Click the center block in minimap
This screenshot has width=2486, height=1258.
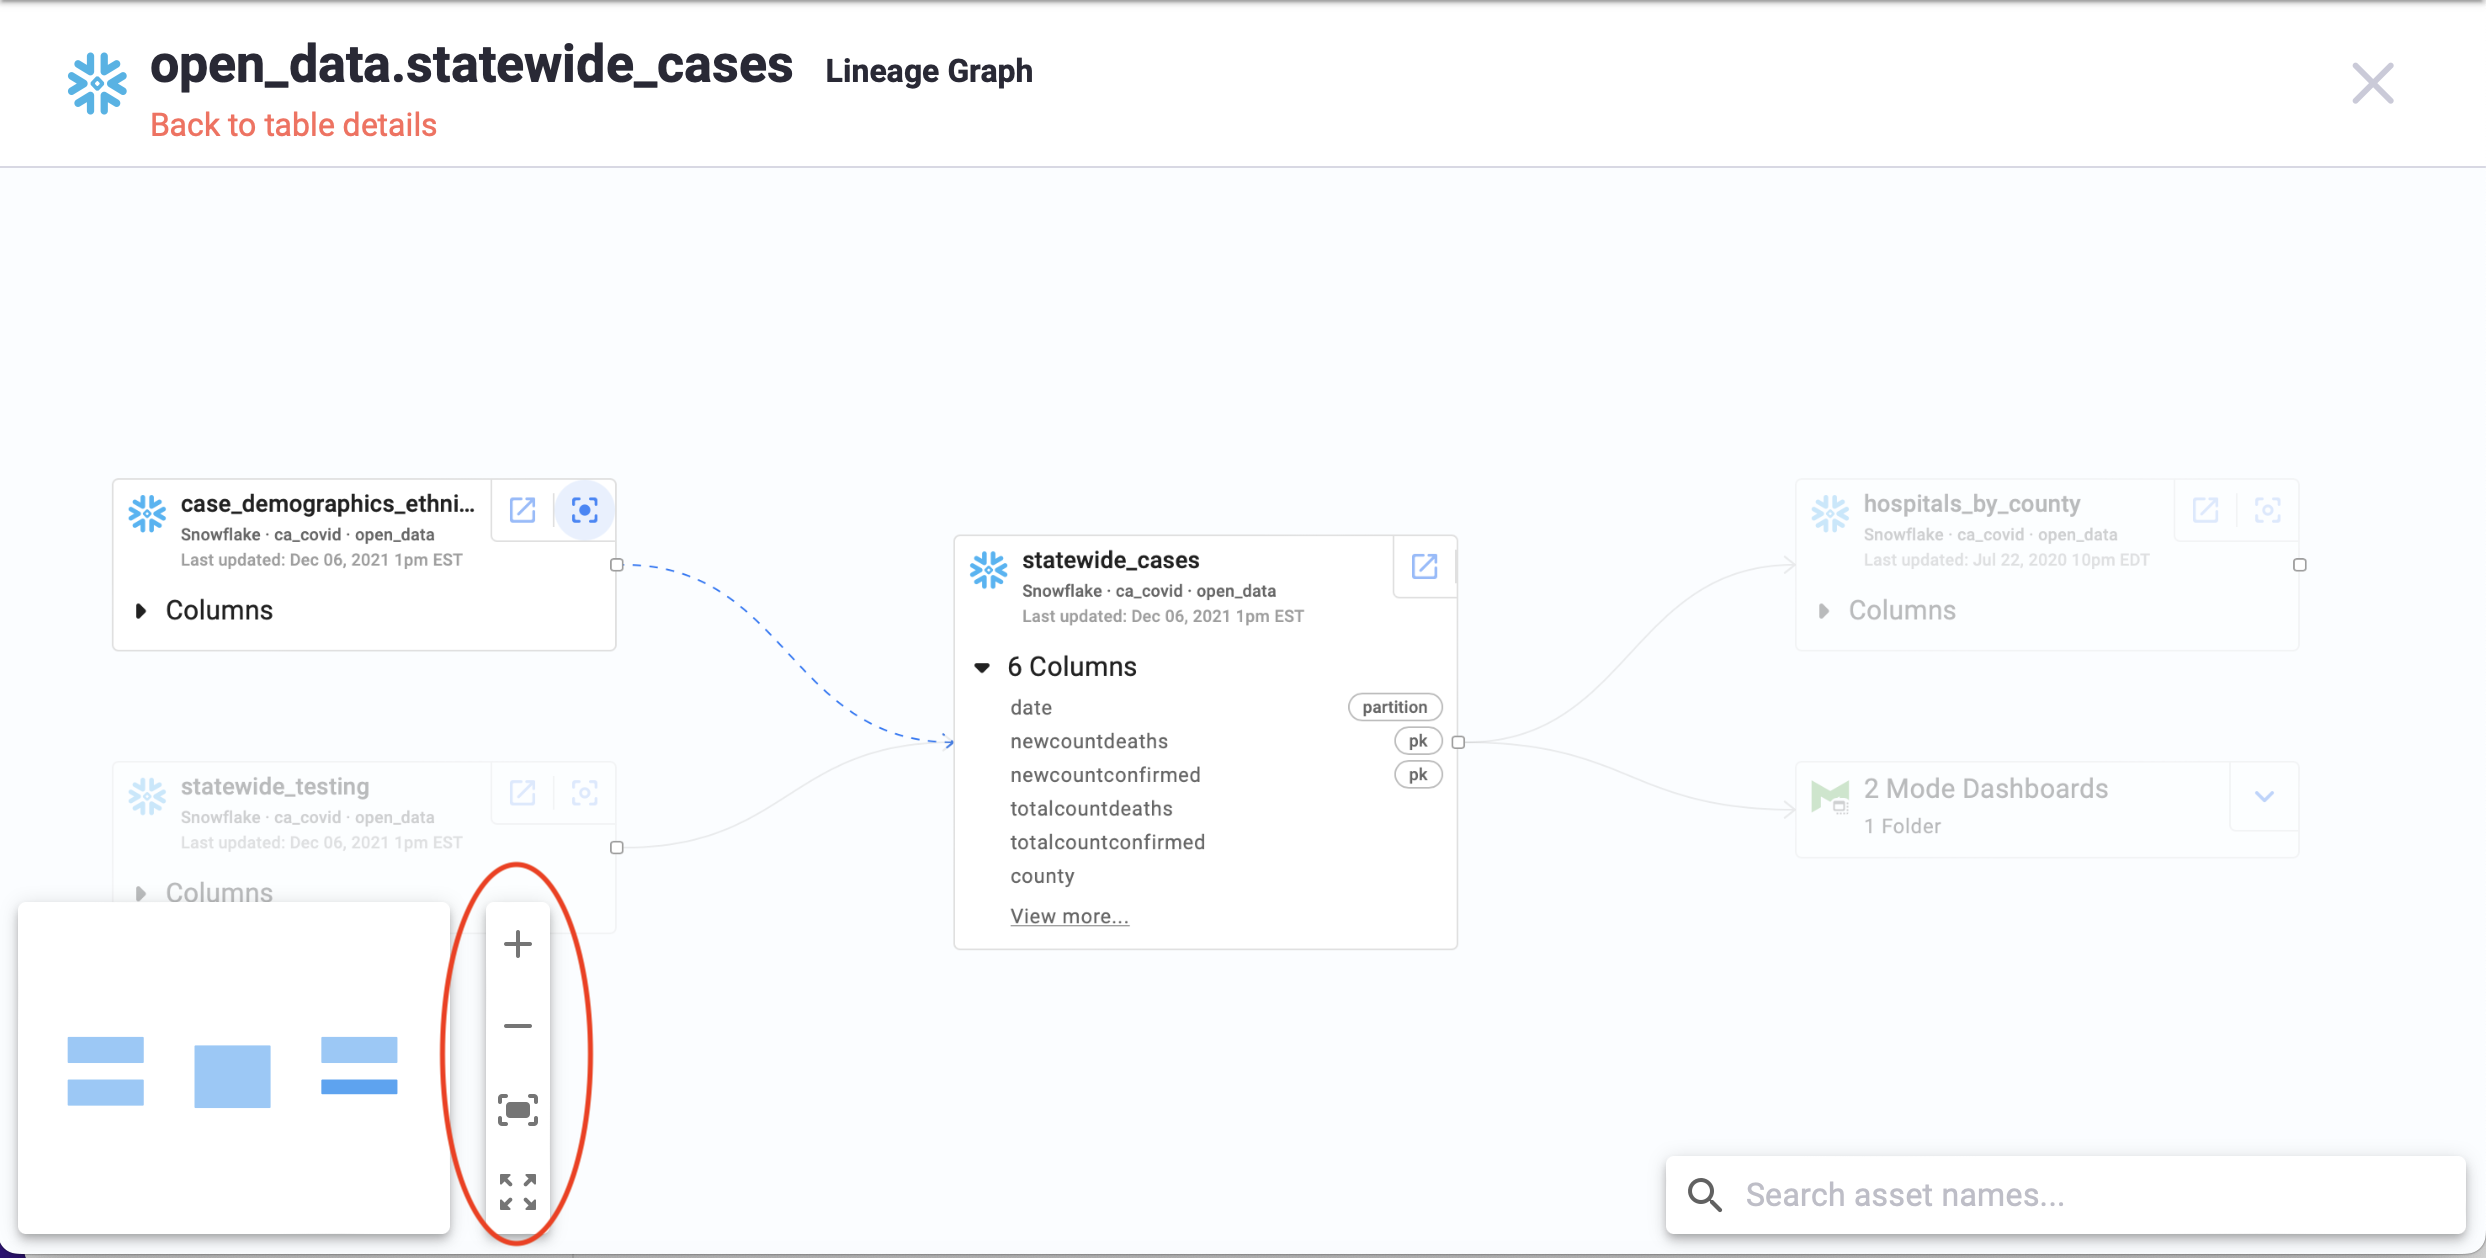click(x=232, y=1076)
